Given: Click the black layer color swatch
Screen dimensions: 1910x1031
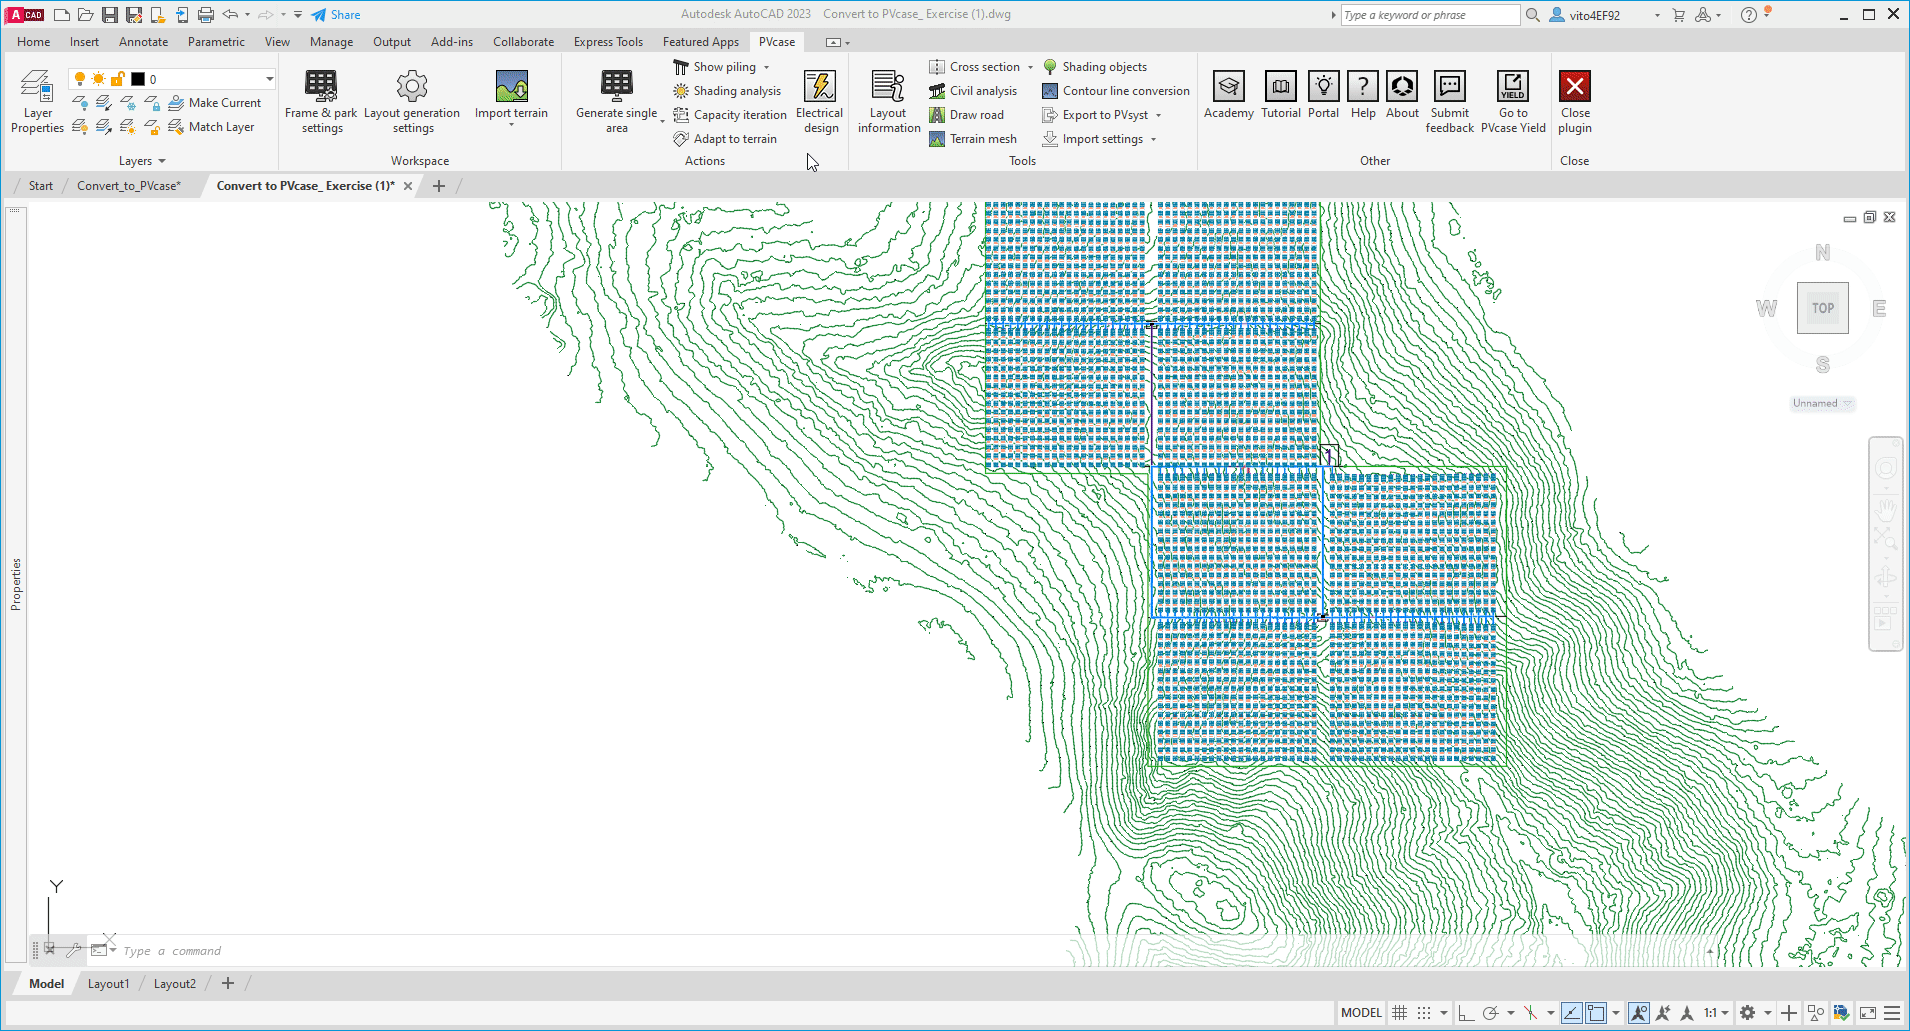Looking at the screenshot, I should pyautogui.click(x=138, y=79).
